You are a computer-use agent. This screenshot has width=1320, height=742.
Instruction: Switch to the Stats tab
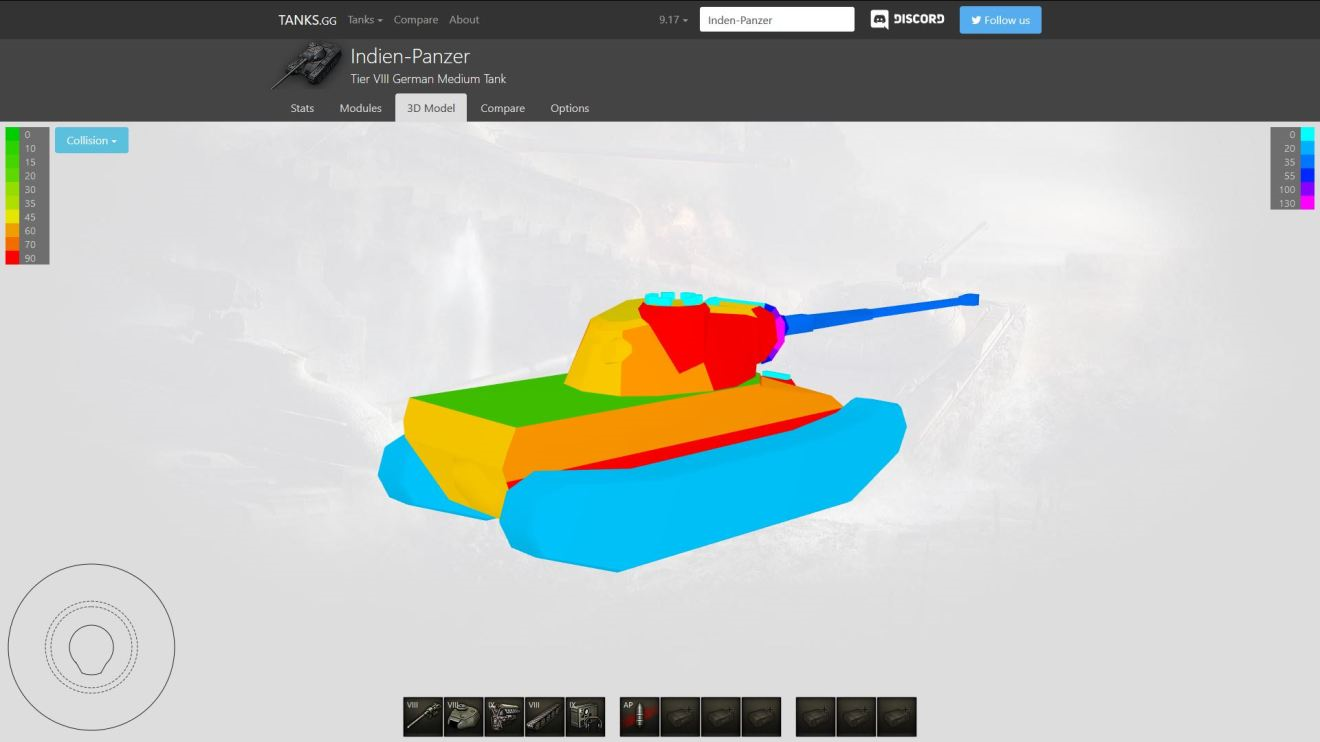pos(302,108)
